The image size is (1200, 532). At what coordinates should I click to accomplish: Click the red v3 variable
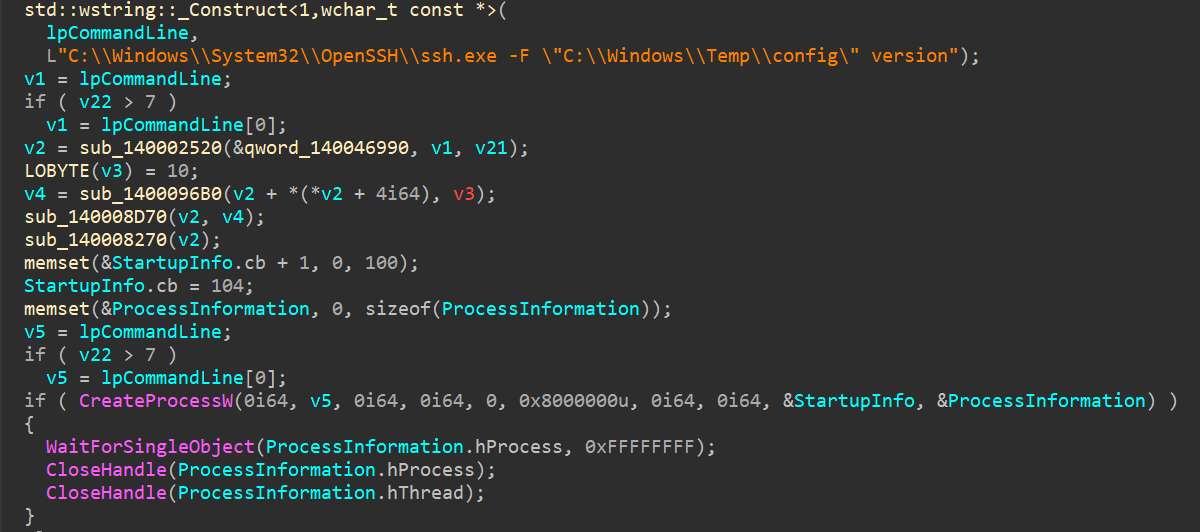(464, 194)
